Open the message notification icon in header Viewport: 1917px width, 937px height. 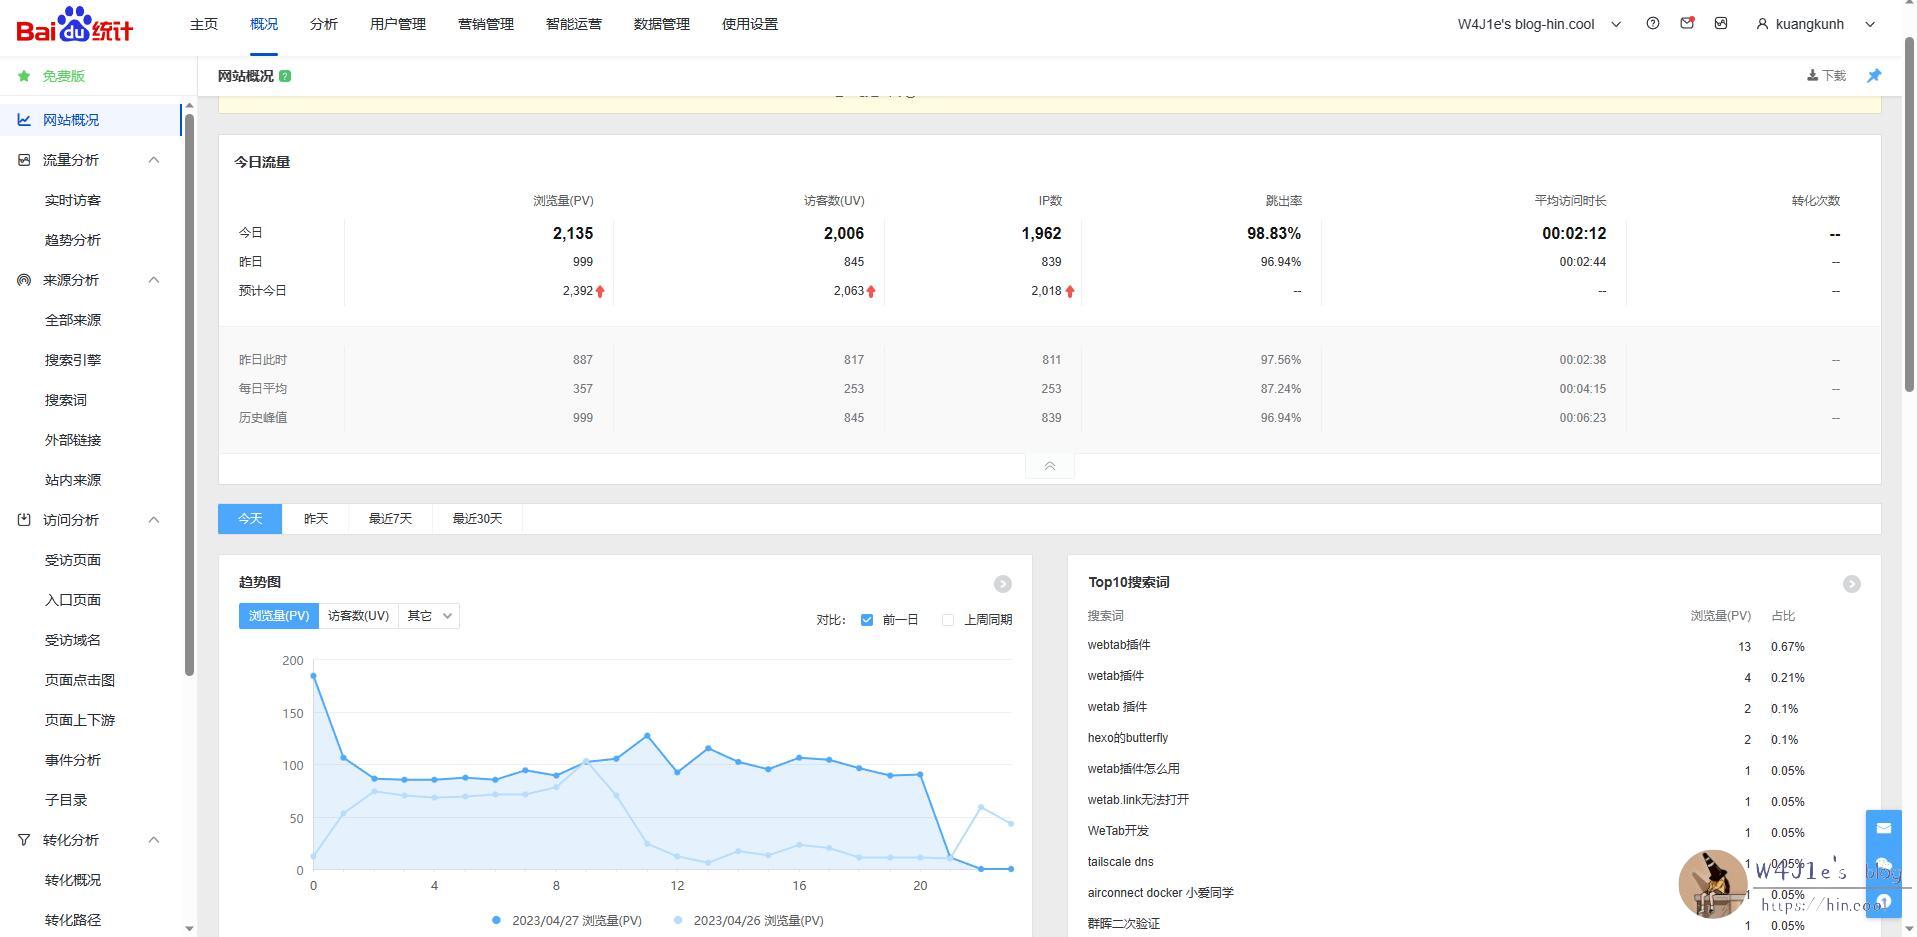[x=1687, y=23]
